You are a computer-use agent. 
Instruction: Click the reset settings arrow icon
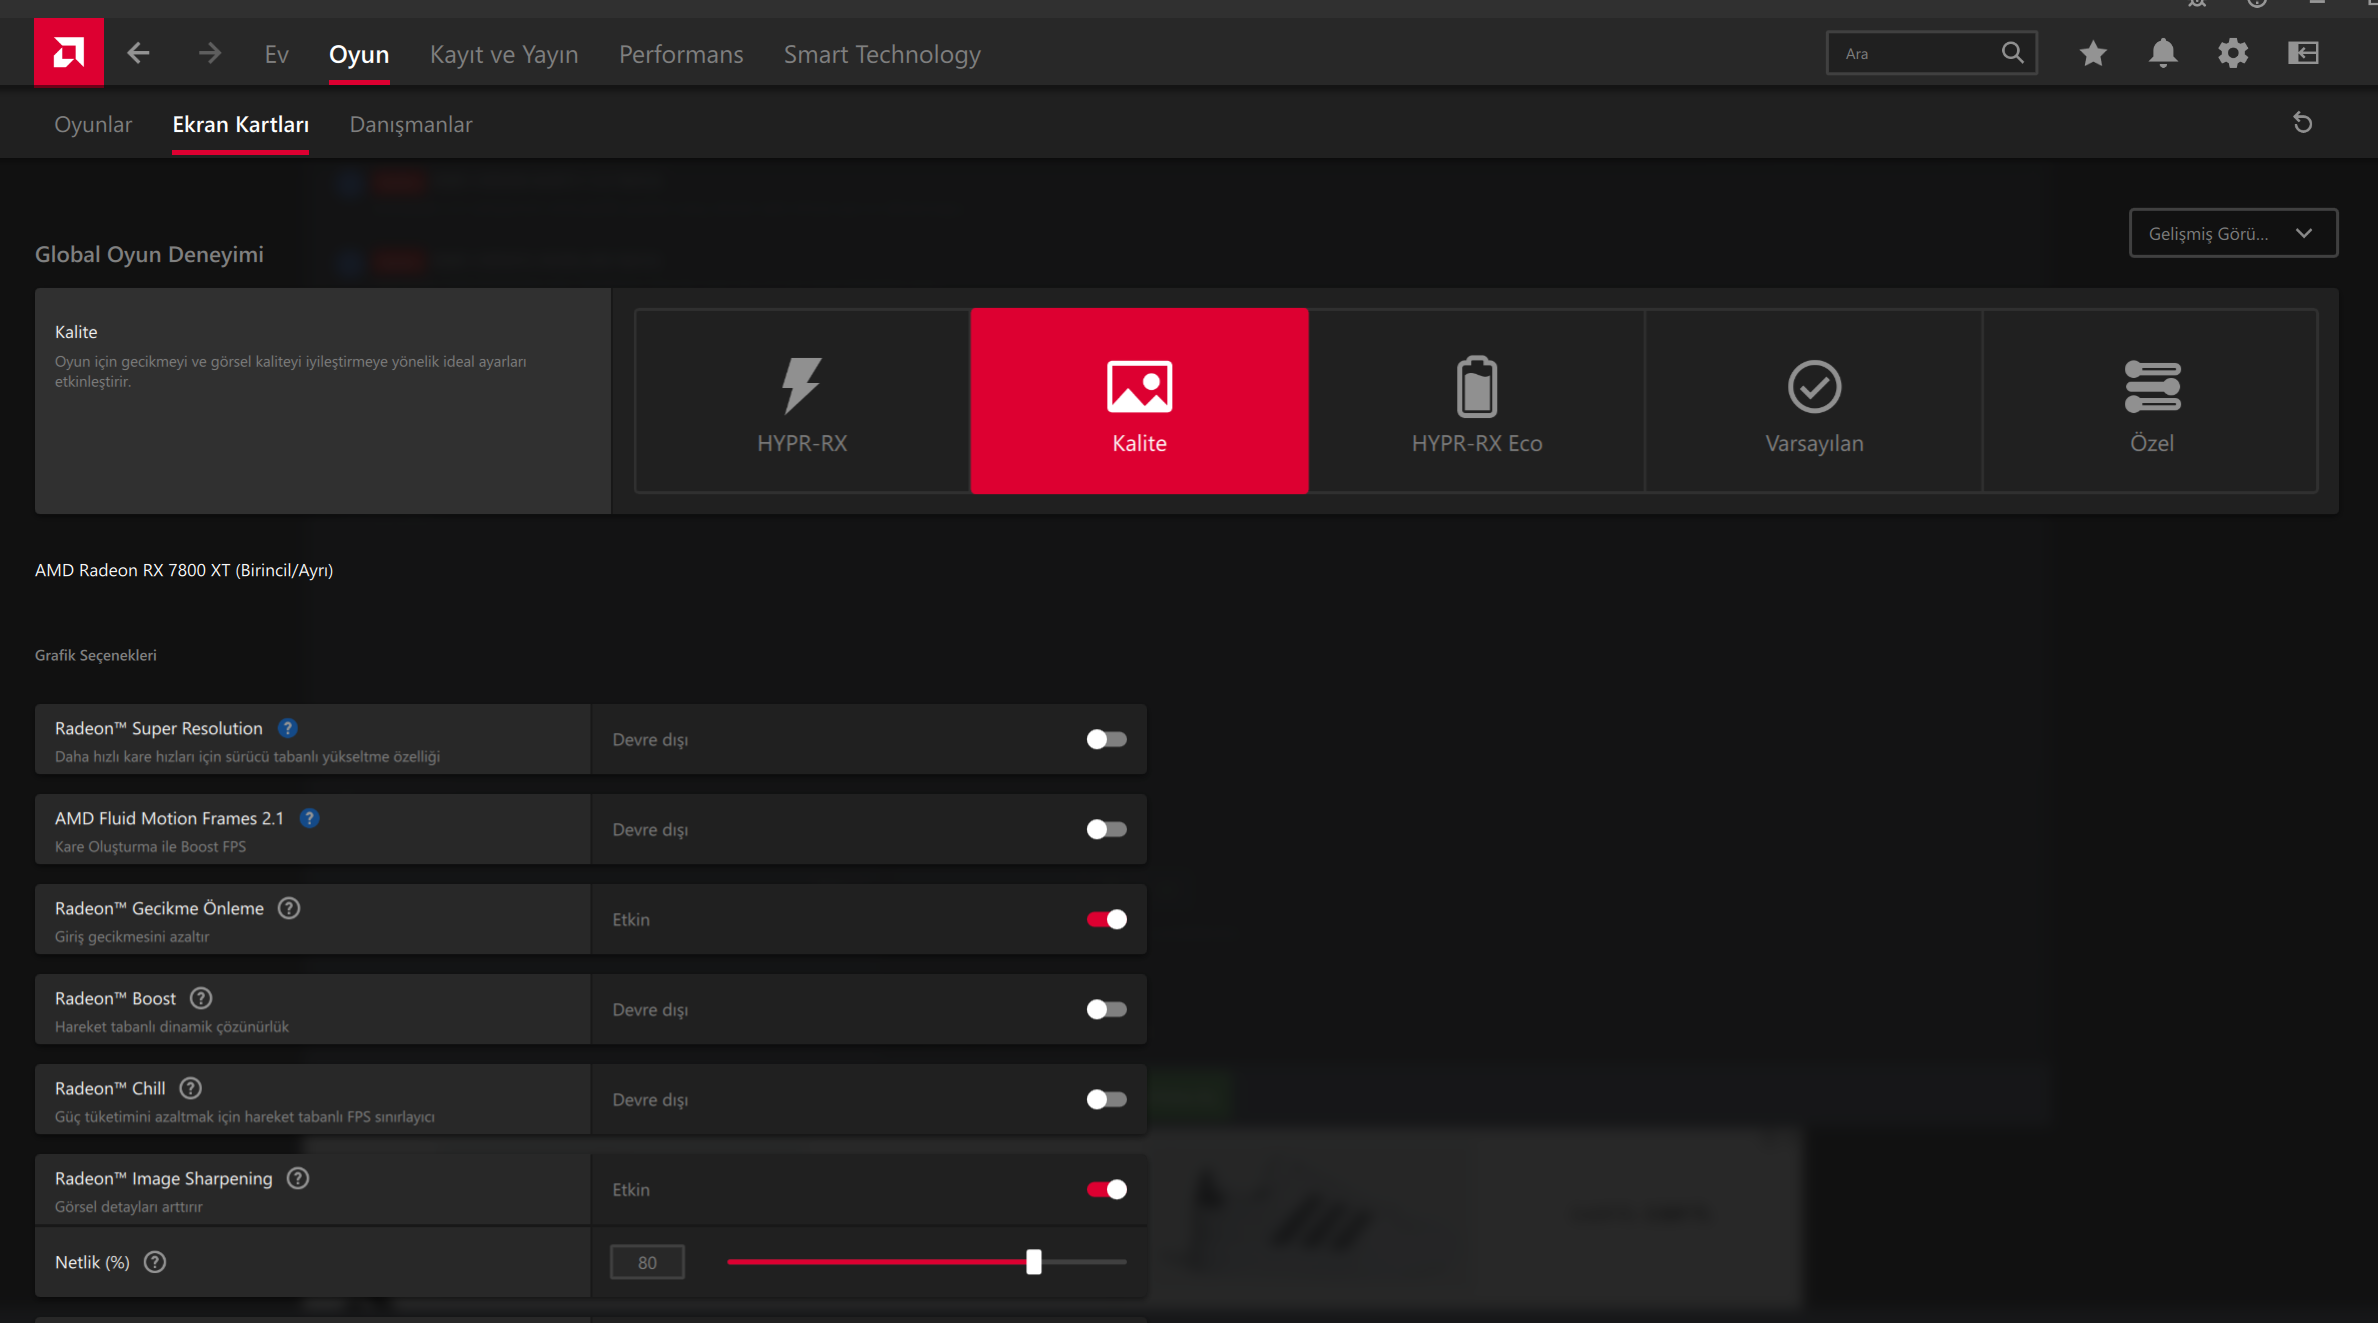[x=2302, y=123]
